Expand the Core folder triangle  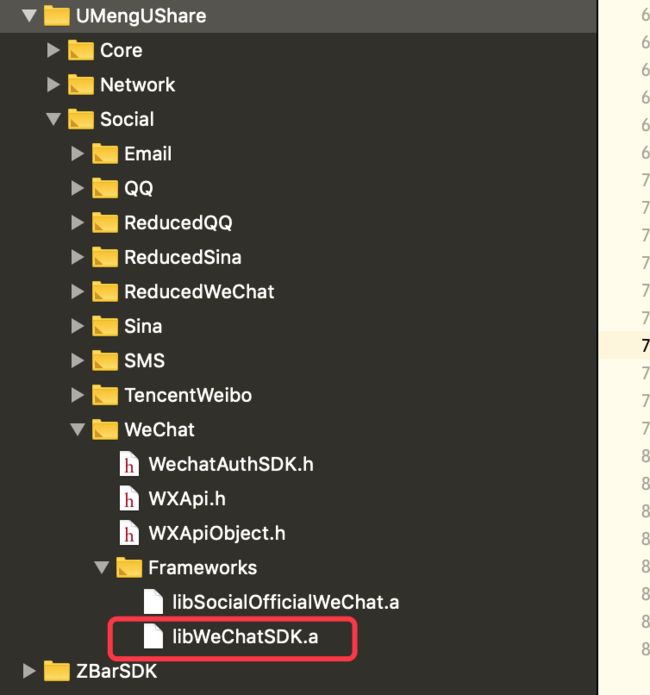point(53,50)
